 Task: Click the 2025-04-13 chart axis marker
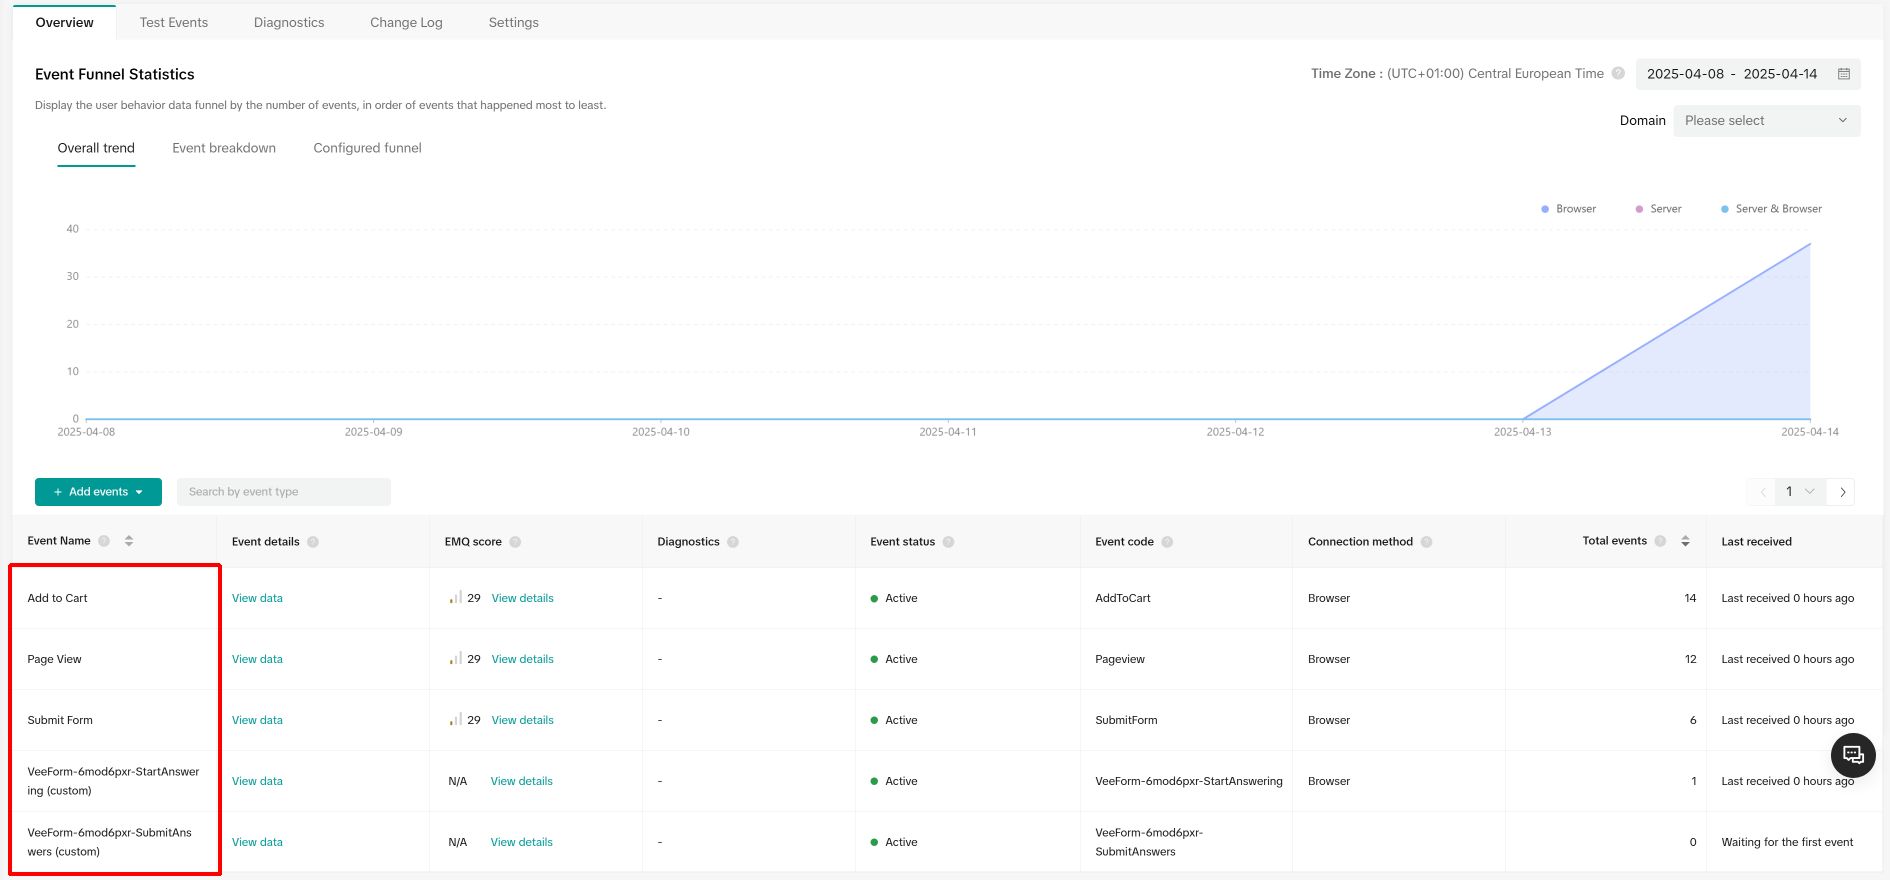tap(1522, 432)
